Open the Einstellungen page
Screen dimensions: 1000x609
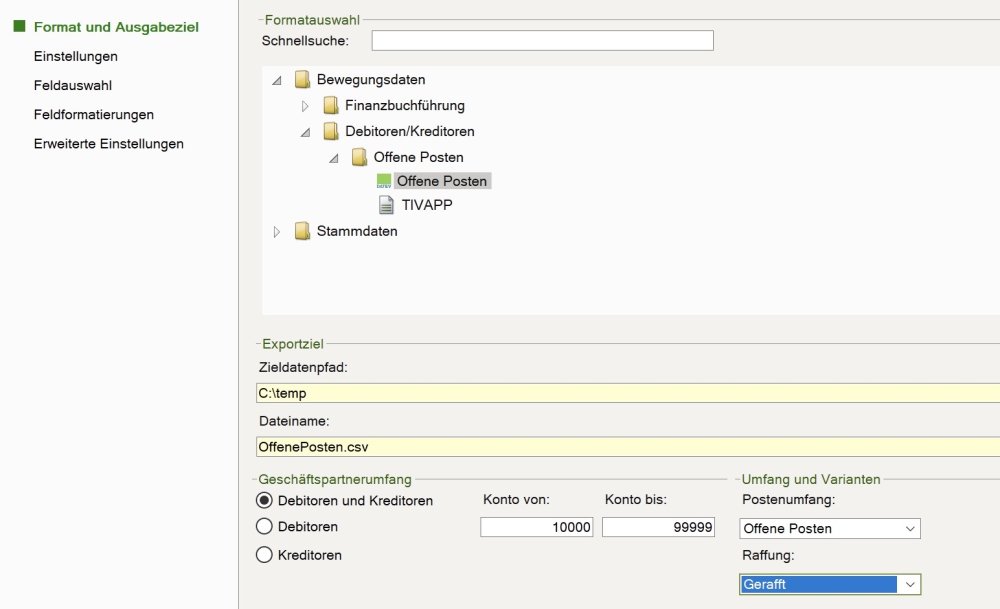pos(75,57)
